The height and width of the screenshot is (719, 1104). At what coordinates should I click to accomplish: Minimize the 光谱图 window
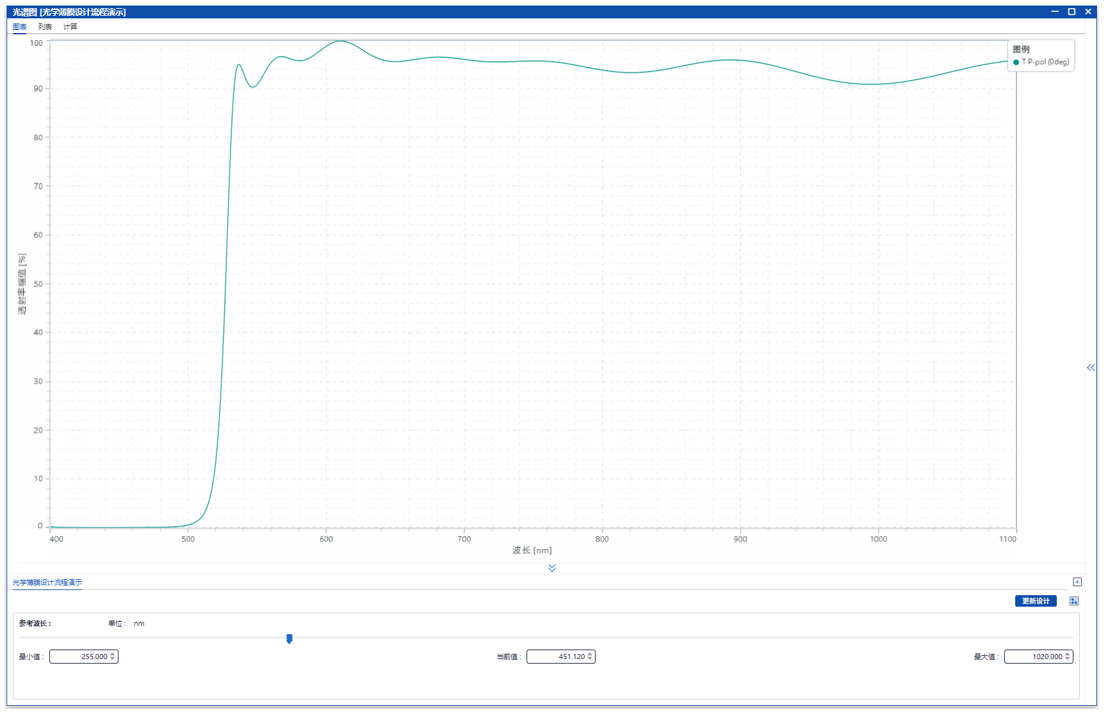pyautogui.click(x=1055, y=11)
